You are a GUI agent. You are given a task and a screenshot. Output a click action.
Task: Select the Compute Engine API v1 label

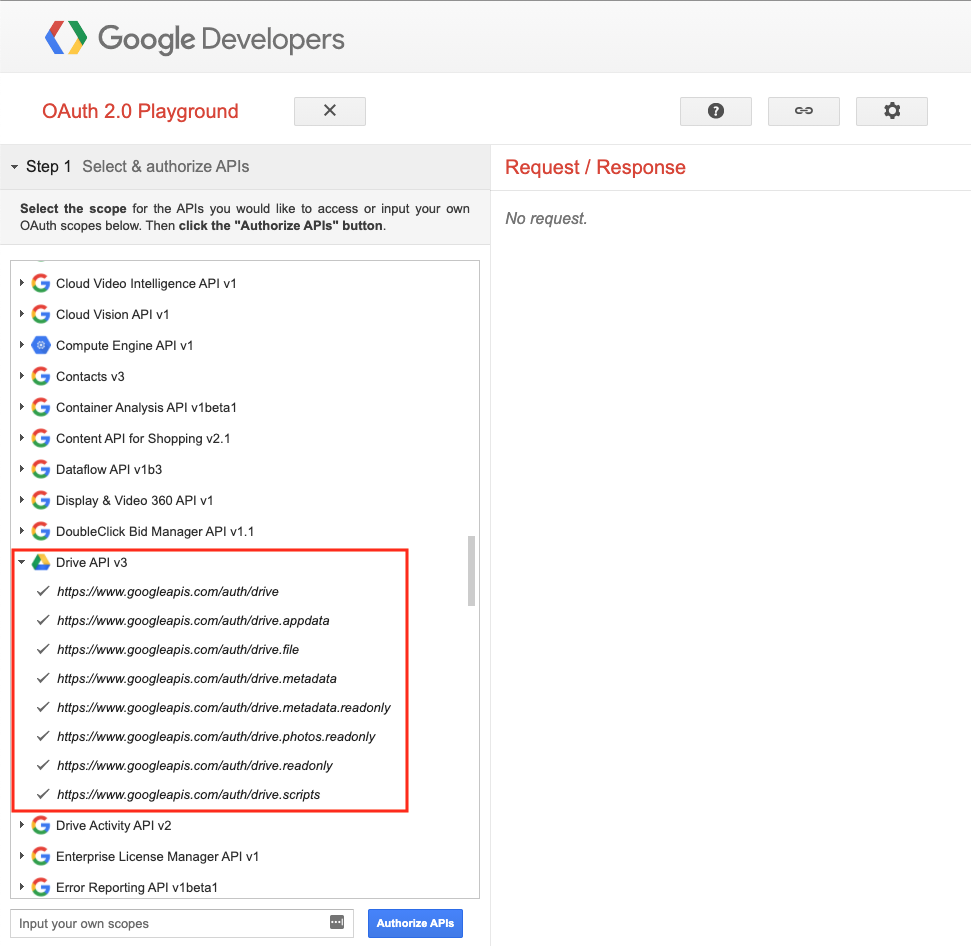124,345
